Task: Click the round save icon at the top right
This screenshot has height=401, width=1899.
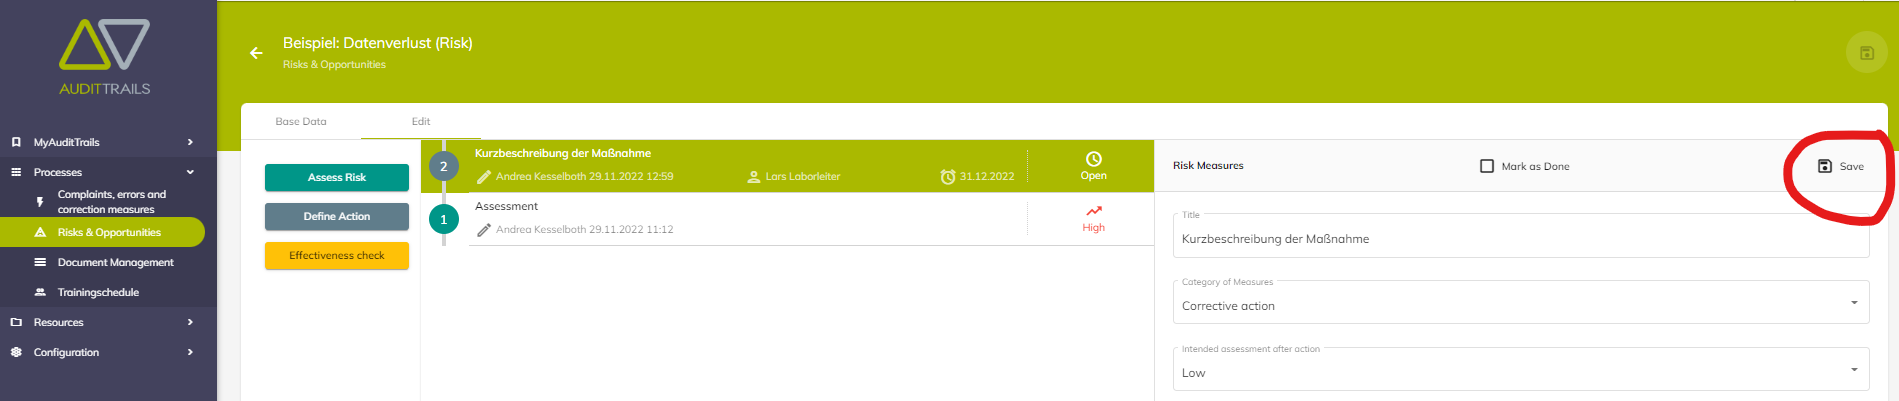Action: (1866, 53)
